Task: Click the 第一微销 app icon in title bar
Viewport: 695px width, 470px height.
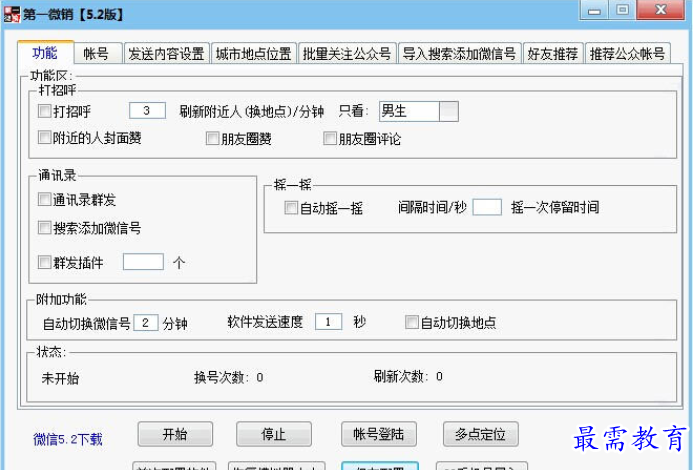Action: click(x=12, y=14)
